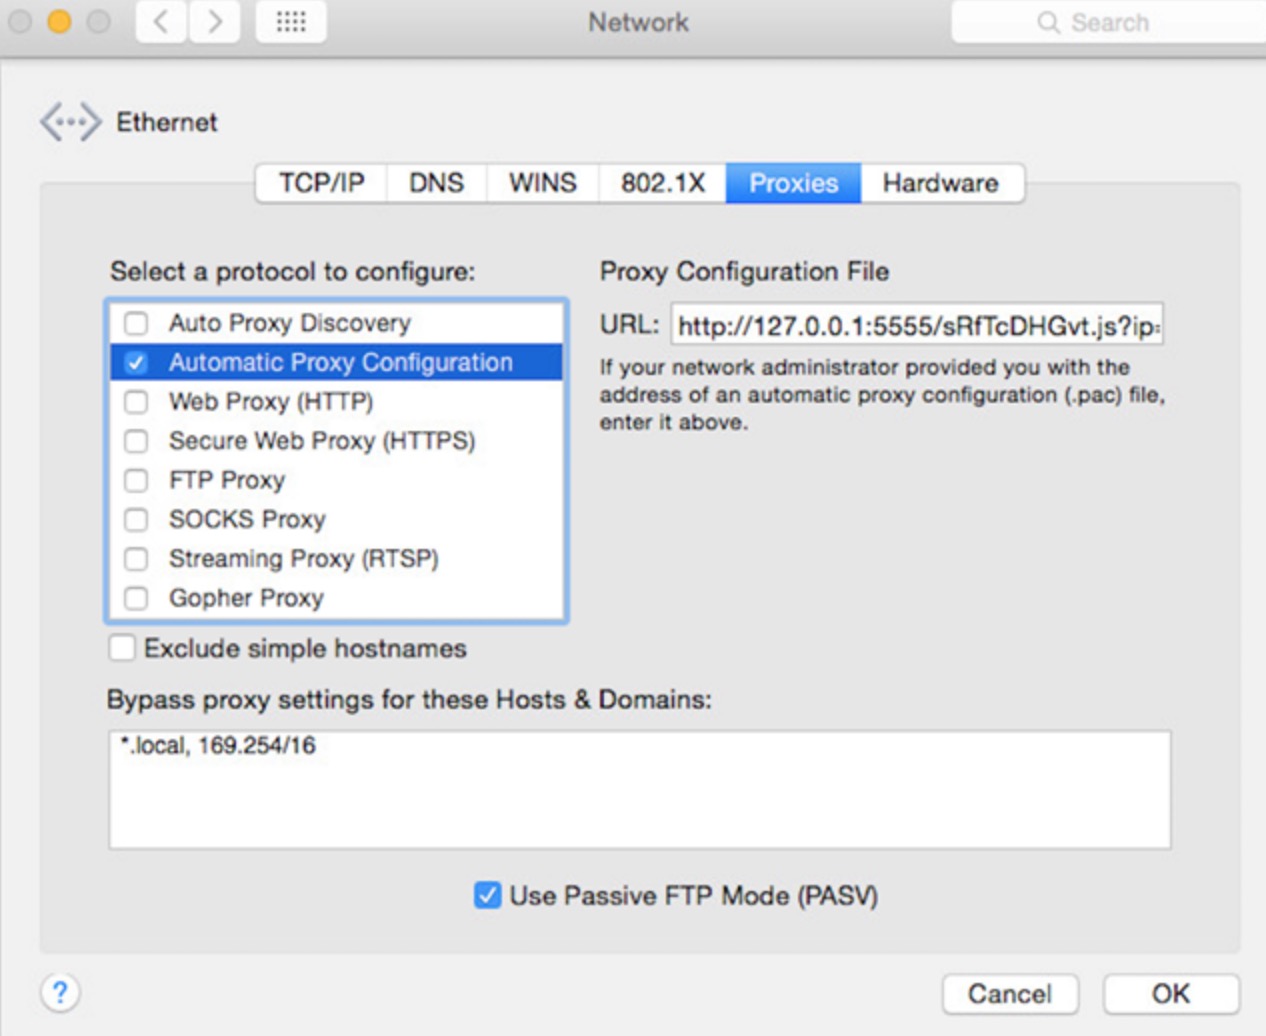Select SOCKS Proxy in protocol list
1266x1036 pixels.
(x=336, y=519)
